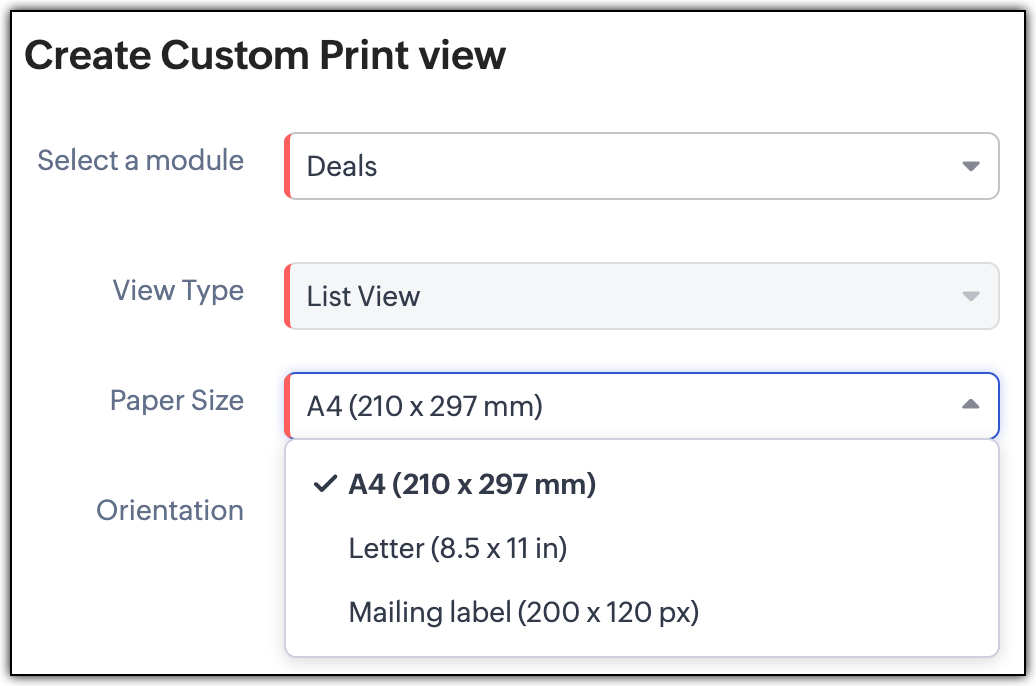Choose the A4 (210 x 297 mm) option
This screenshot has height=686, width=1036.
[x=472, y=485]
